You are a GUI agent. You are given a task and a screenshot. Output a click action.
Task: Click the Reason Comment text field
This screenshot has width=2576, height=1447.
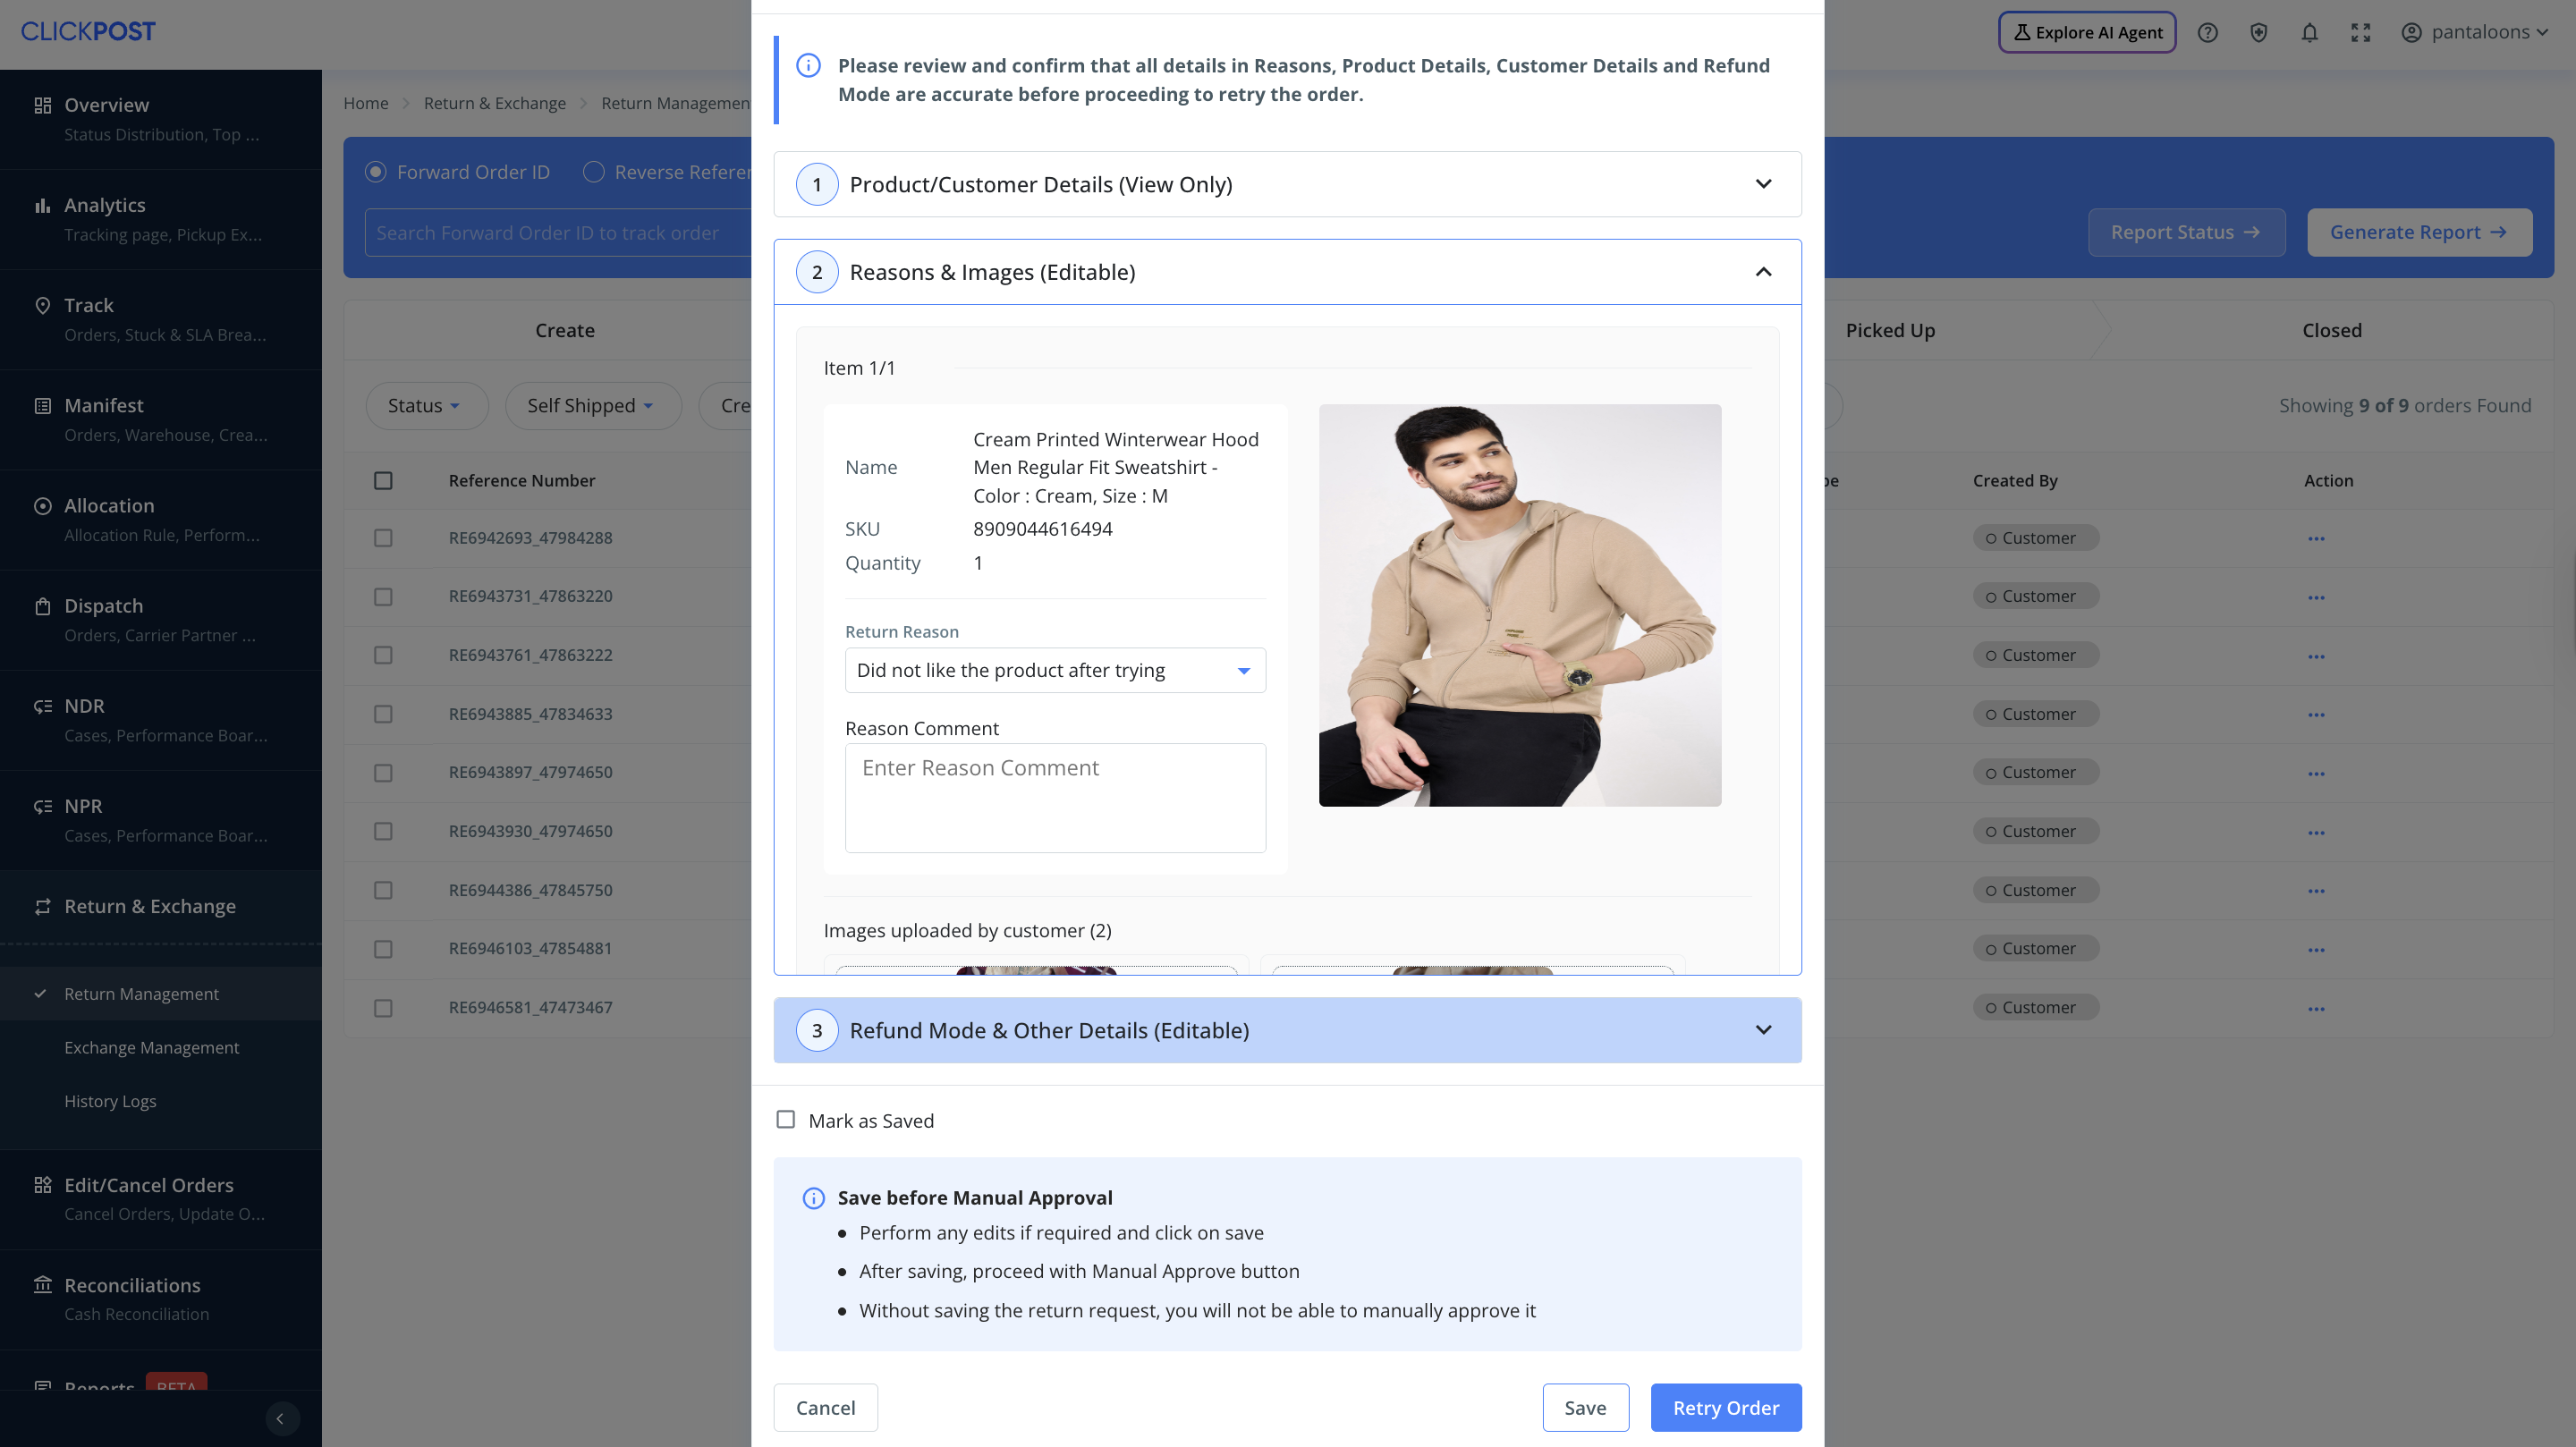(x=1055, y=797)
